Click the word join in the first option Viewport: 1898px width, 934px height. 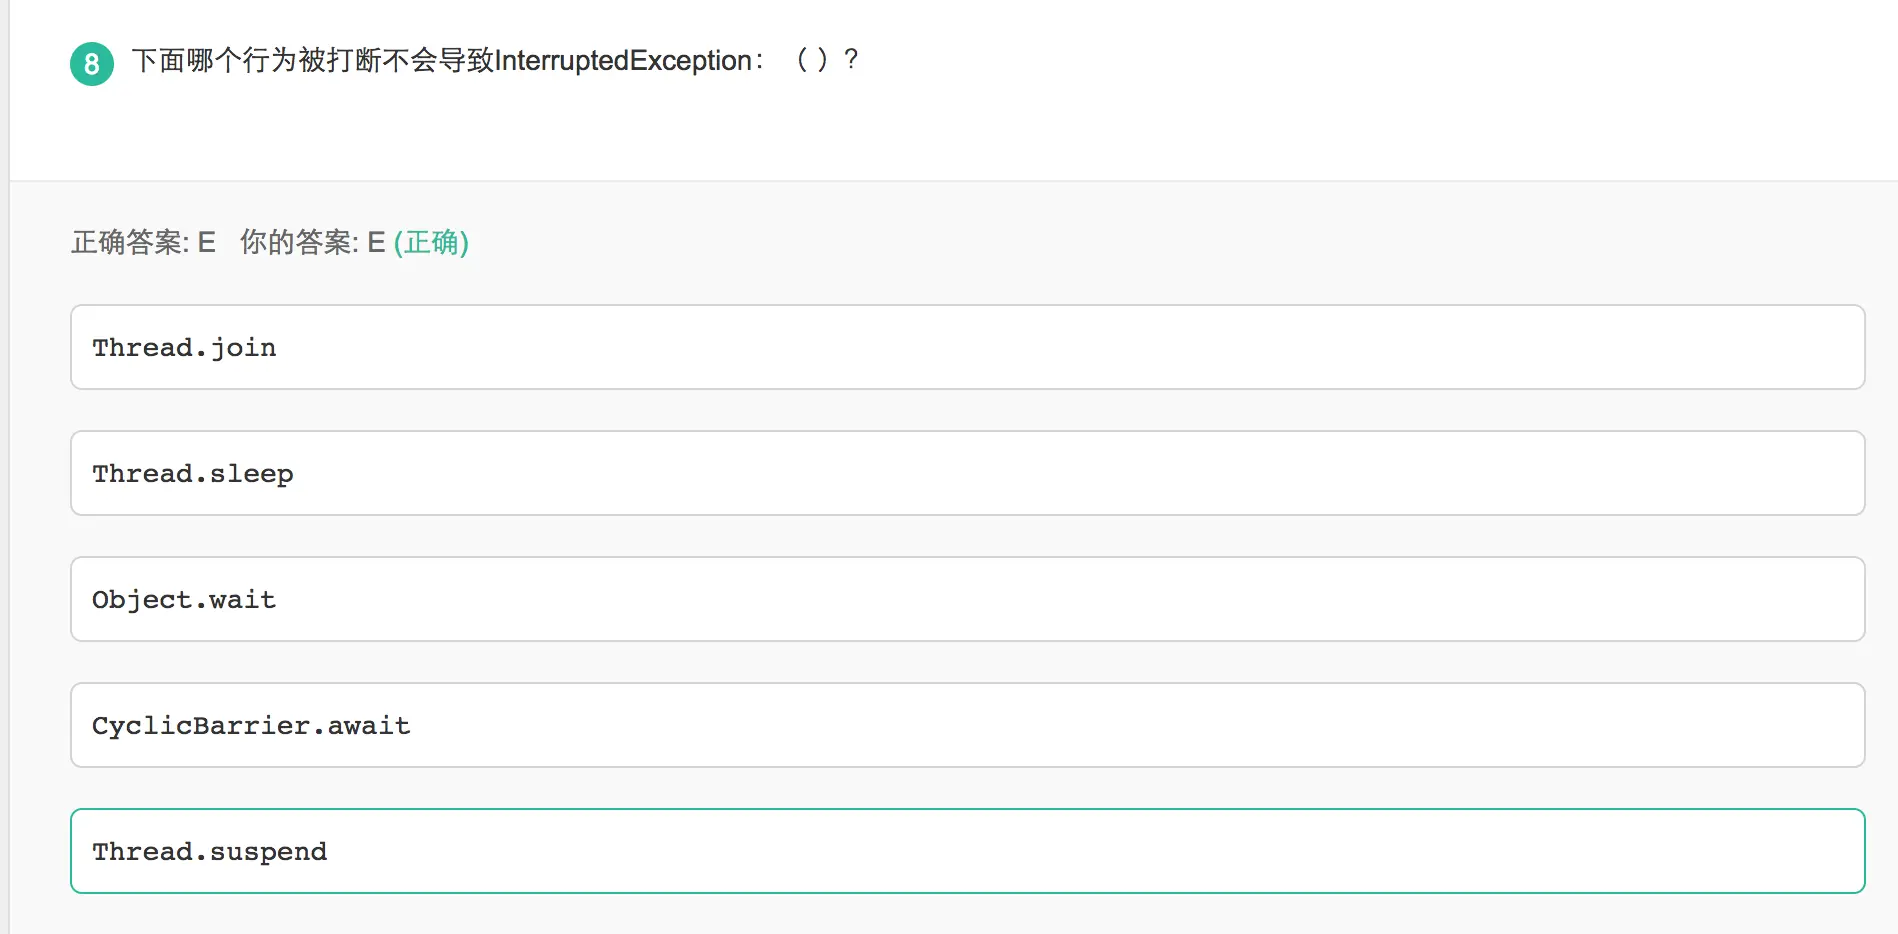point(243,348)
